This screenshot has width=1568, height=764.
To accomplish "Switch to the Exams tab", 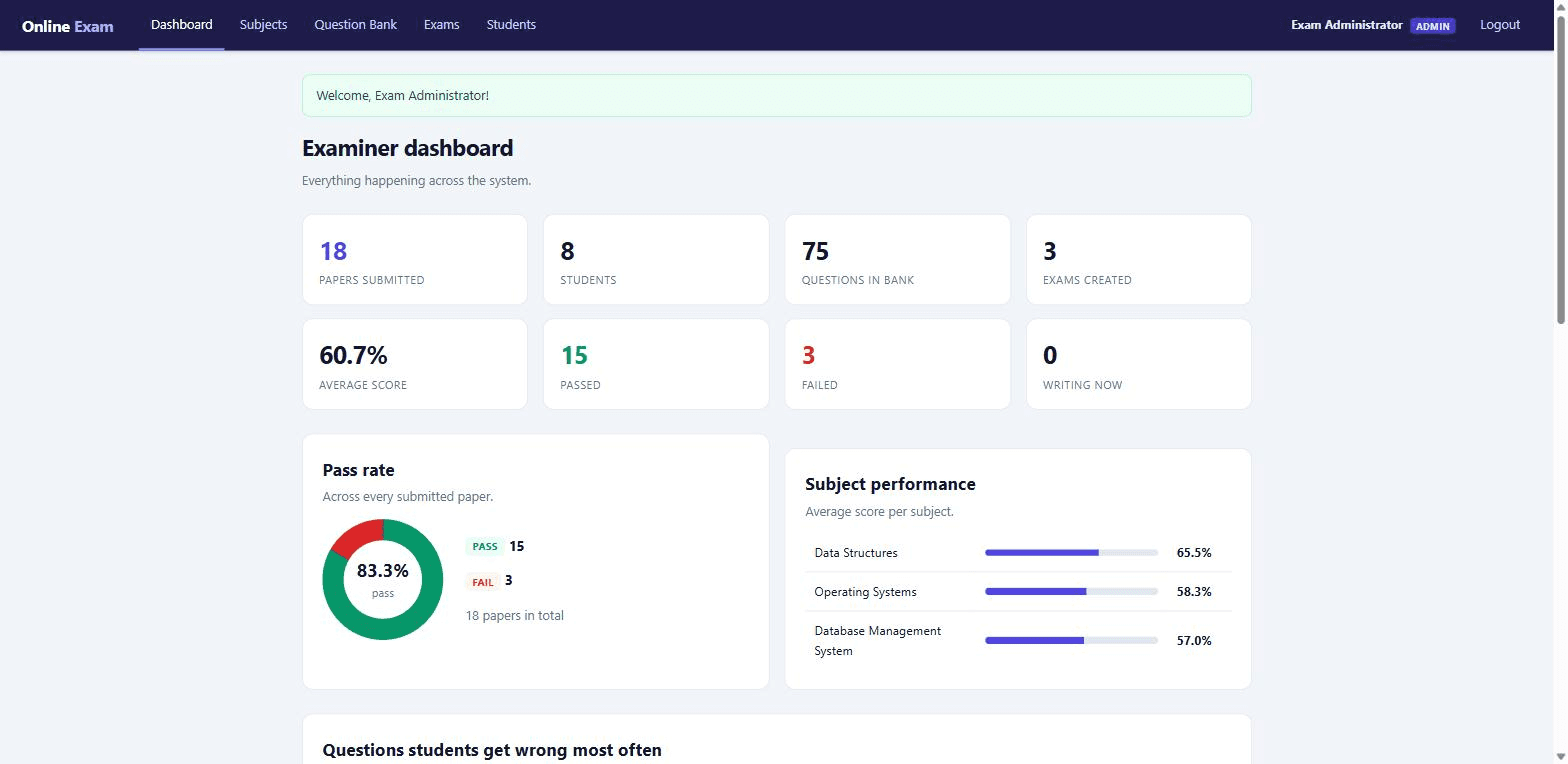I will click(x=441, y=25).
